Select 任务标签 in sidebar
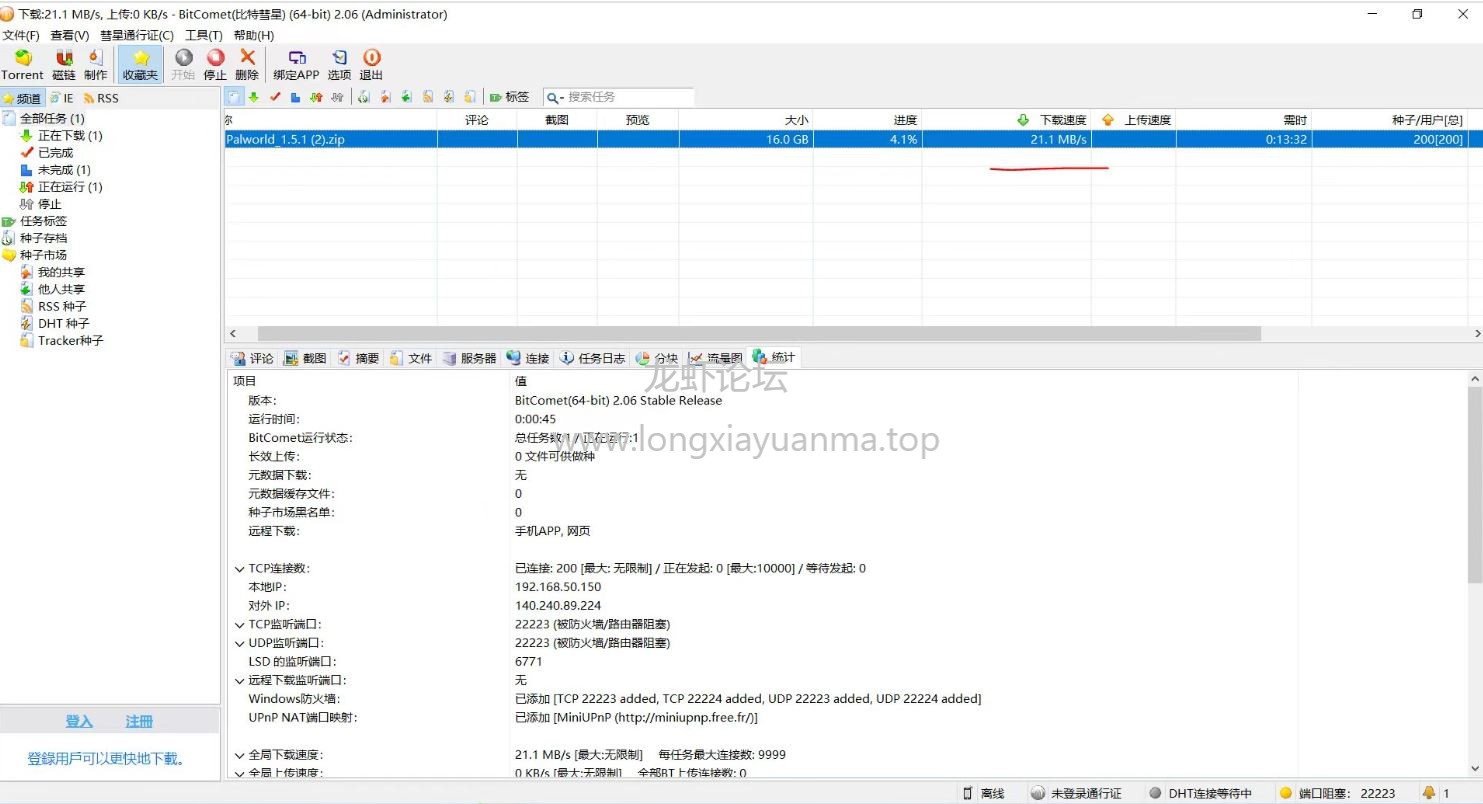Viewport: 1483px width, 804px height. 44,220
